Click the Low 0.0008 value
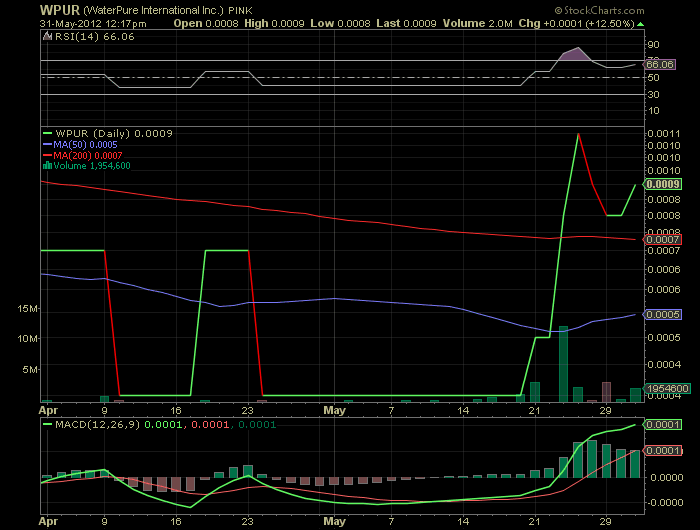The width and height of the screenshot is (700, 530). pos(340,24)
